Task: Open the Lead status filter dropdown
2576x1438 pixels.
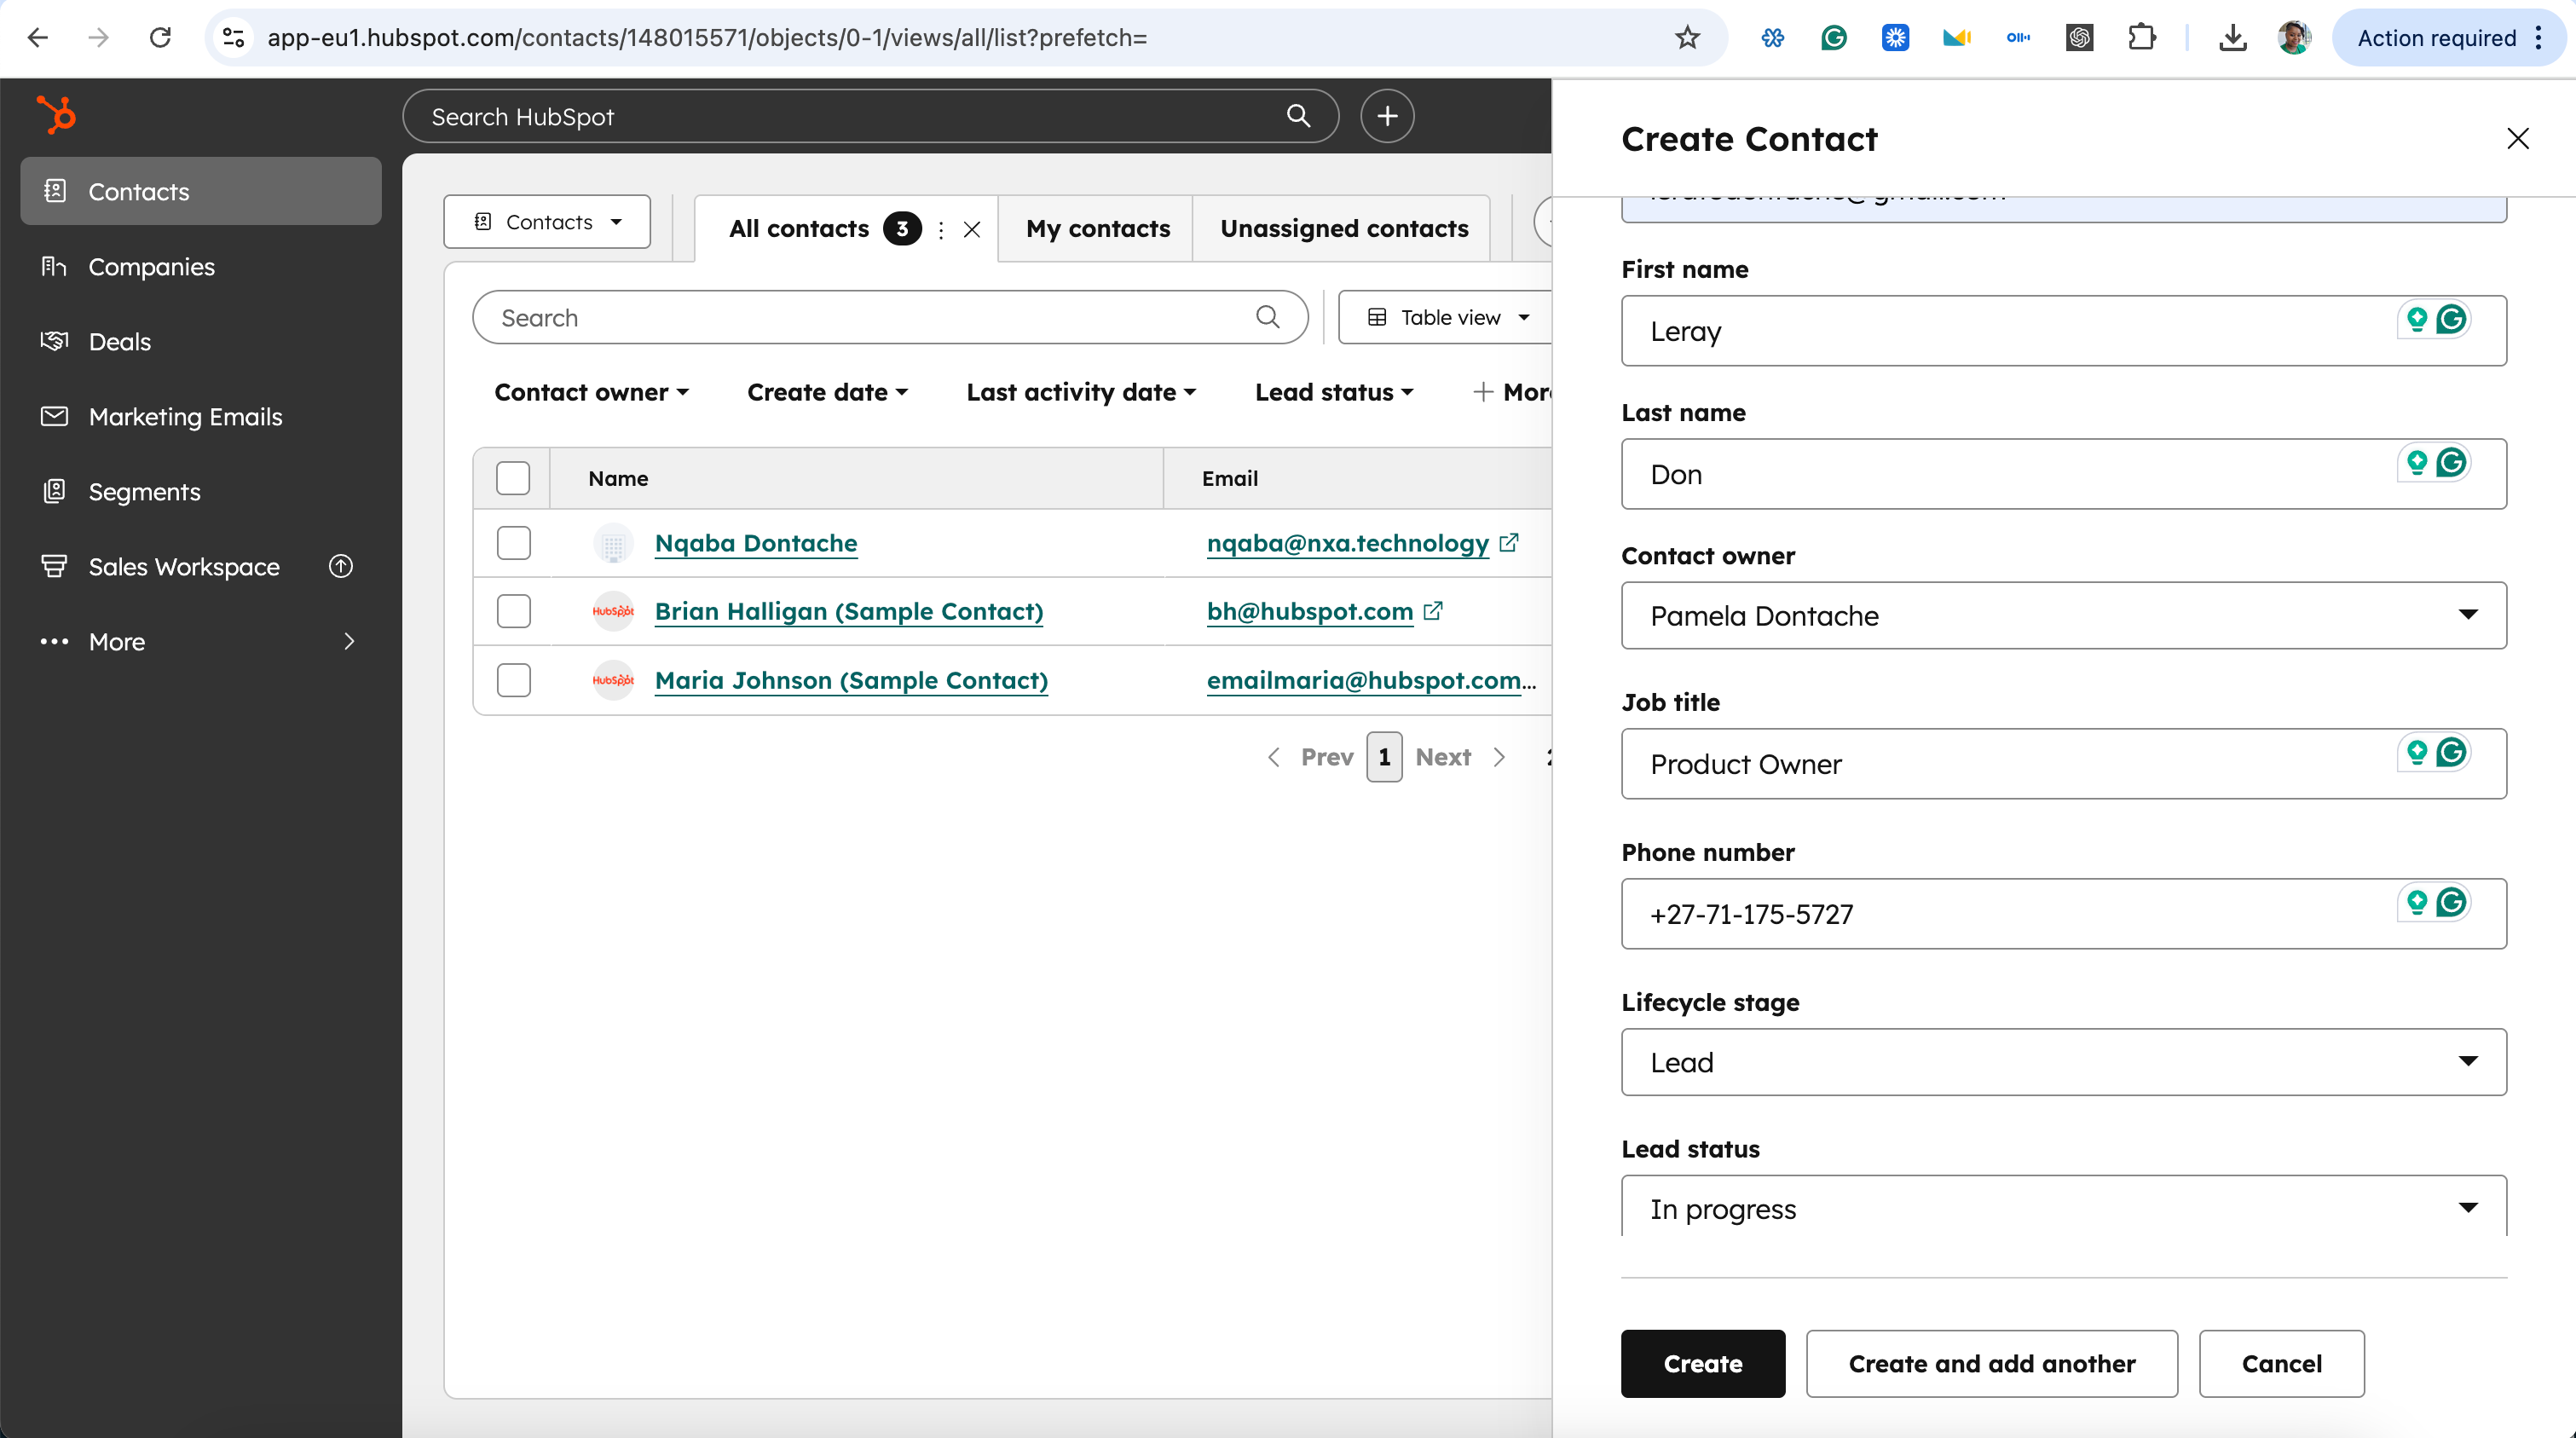Action: coord(1334,392)
